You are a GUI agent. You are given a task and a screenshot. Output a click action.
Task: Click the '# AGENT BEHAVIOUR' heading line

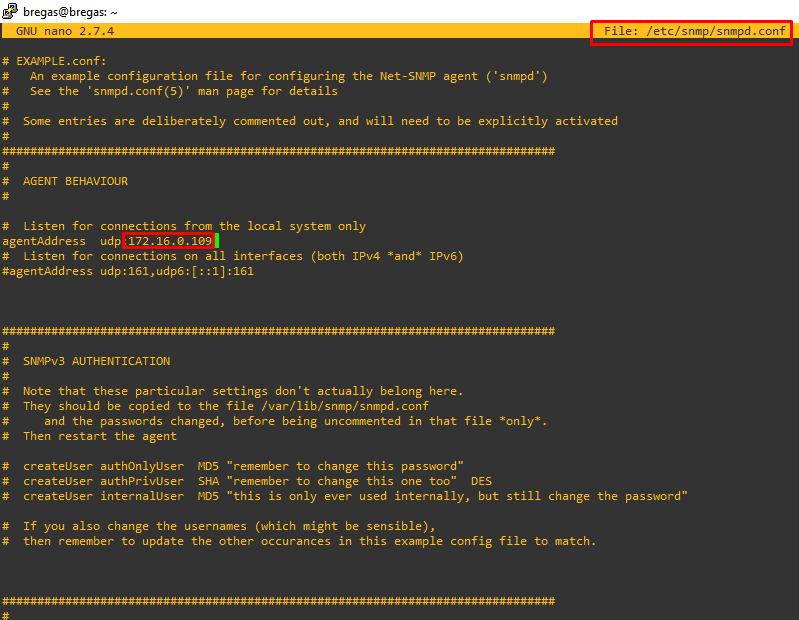(x=65, y=181)
